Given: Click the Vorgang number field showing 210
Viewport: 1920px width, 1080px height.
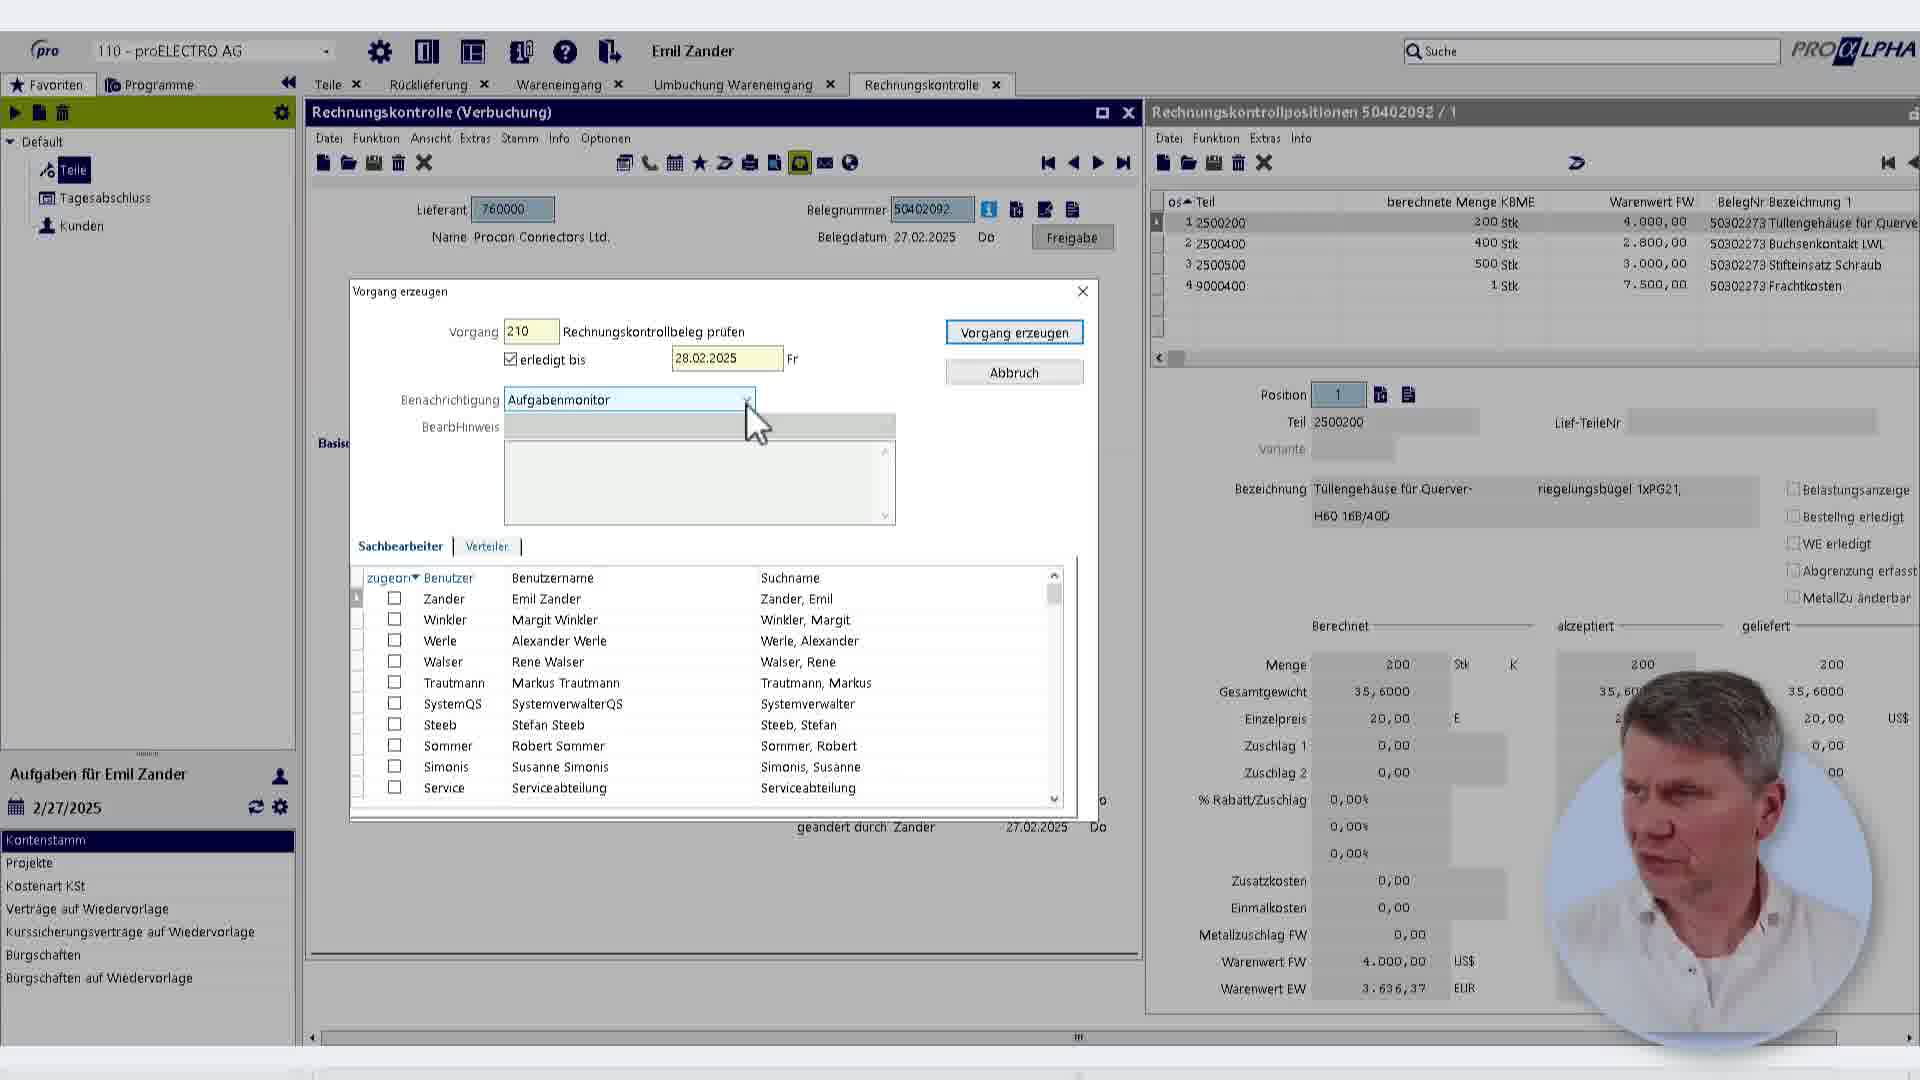Looking at the screenshot, I should pos(531,331).
